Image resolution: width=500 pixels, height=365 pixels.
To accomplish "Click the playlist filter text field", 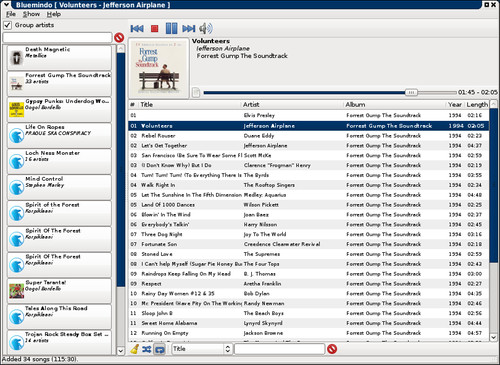I will tap(280, 349).
